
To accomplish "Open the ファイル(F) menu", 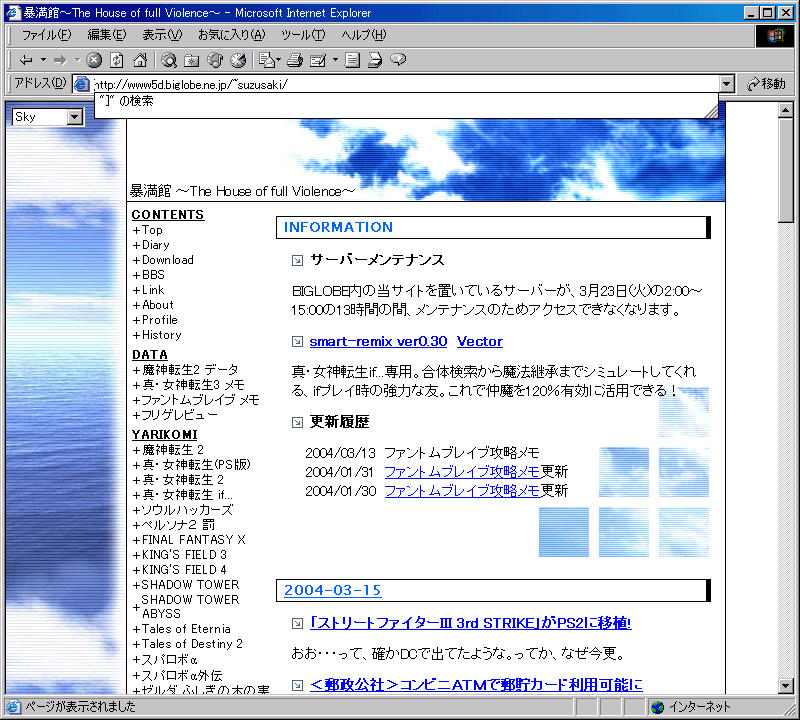I will (x=46, y=35).
